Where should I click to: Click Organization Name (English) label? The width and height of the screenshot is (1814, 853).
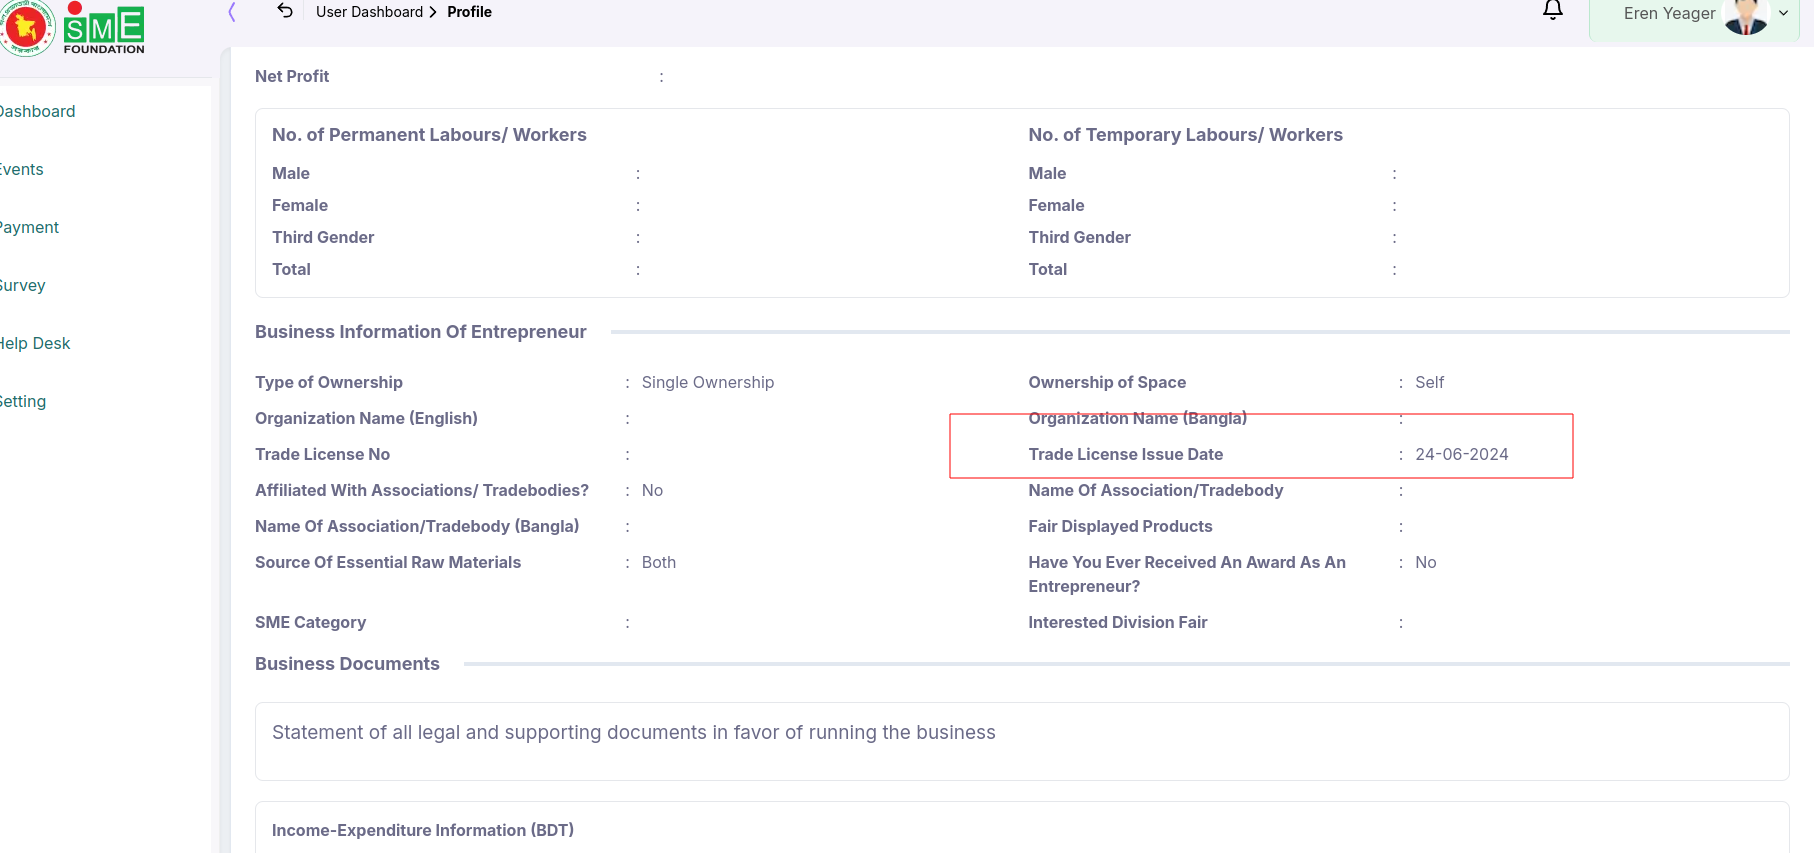pos(366,418)
